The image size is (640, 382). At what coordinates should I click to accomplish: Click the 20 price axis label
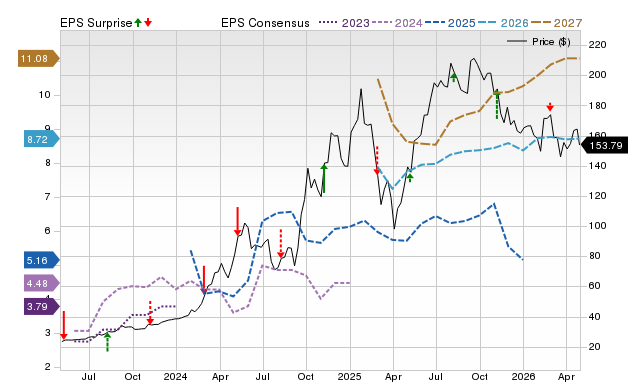click(594, 346)
